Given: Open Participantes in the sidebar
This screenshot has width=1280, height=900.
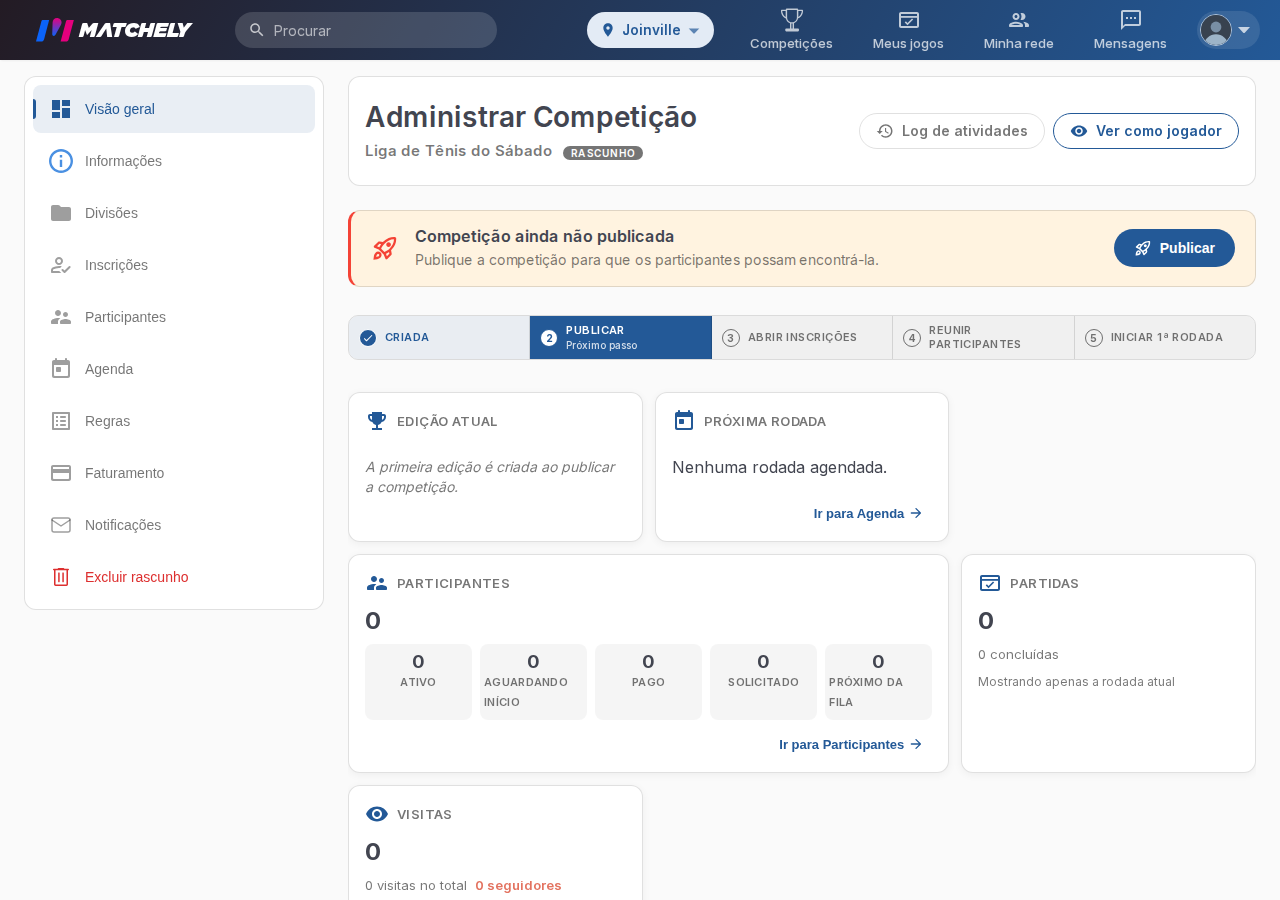Looking at the screenshot, I should (174, 317).
